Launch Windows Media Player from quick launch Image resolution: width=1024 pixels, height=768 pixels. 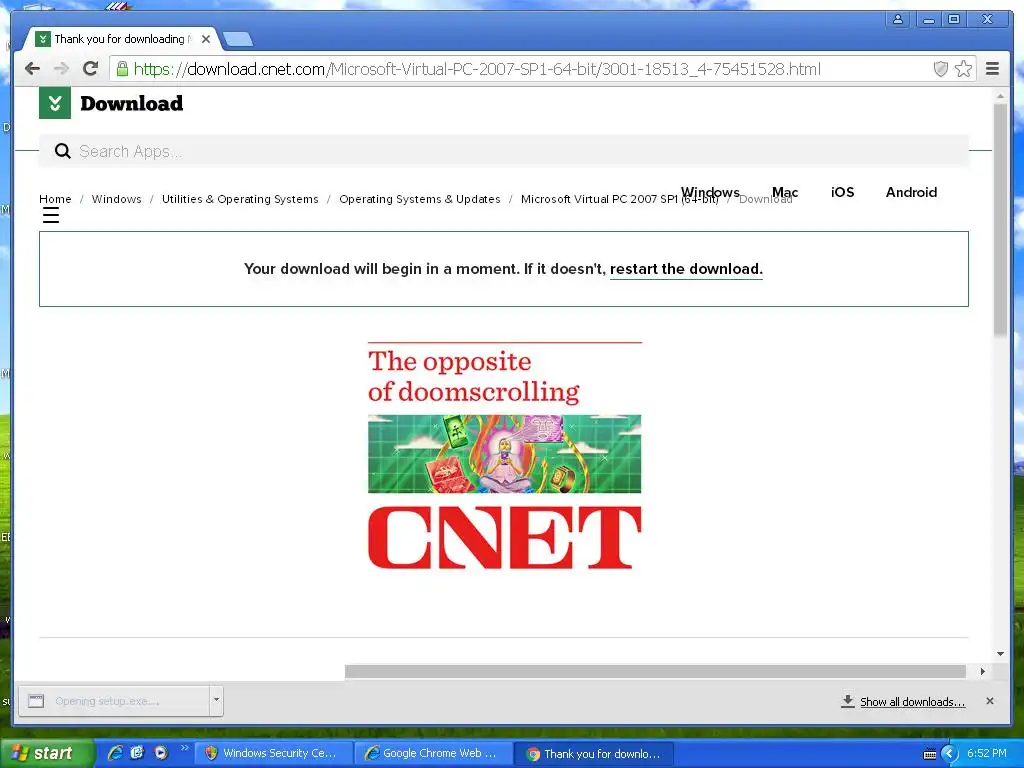(160, 753)
